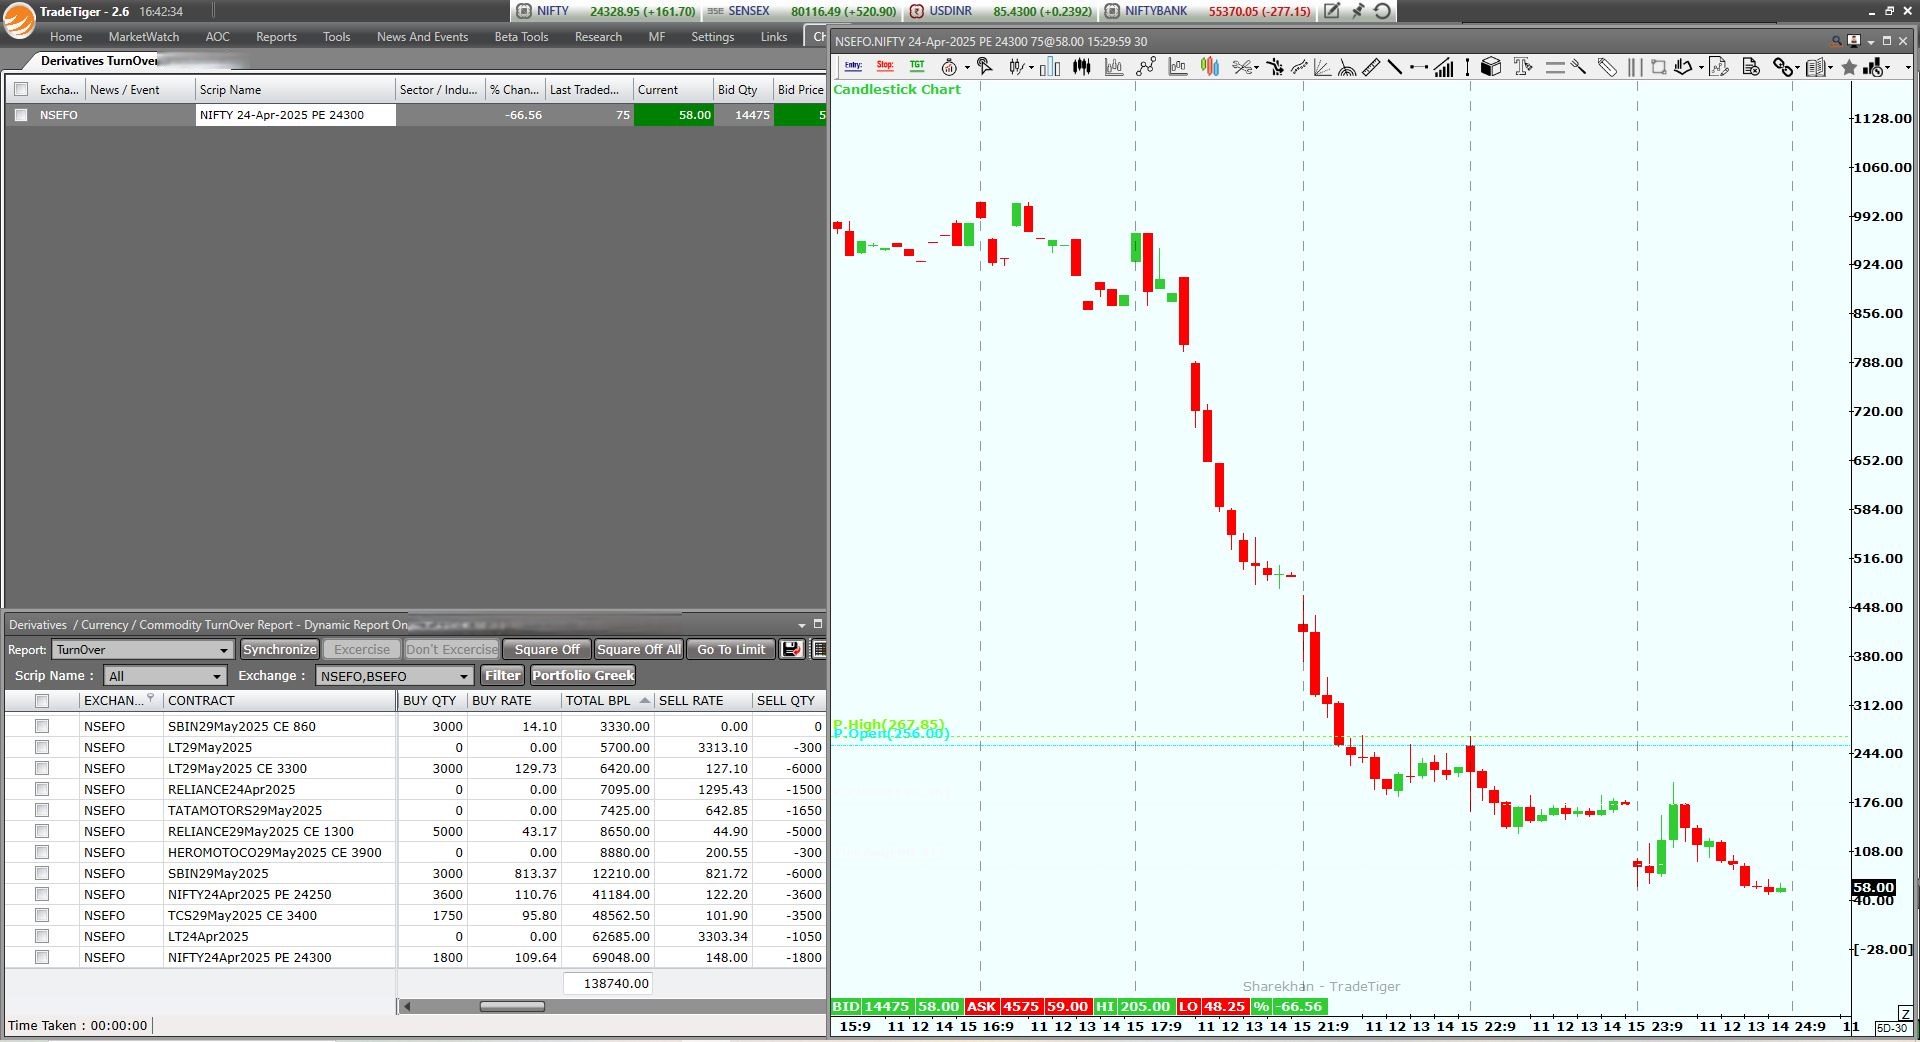
Task: Click the Stop loss marker icon
Action: point(885,66)
